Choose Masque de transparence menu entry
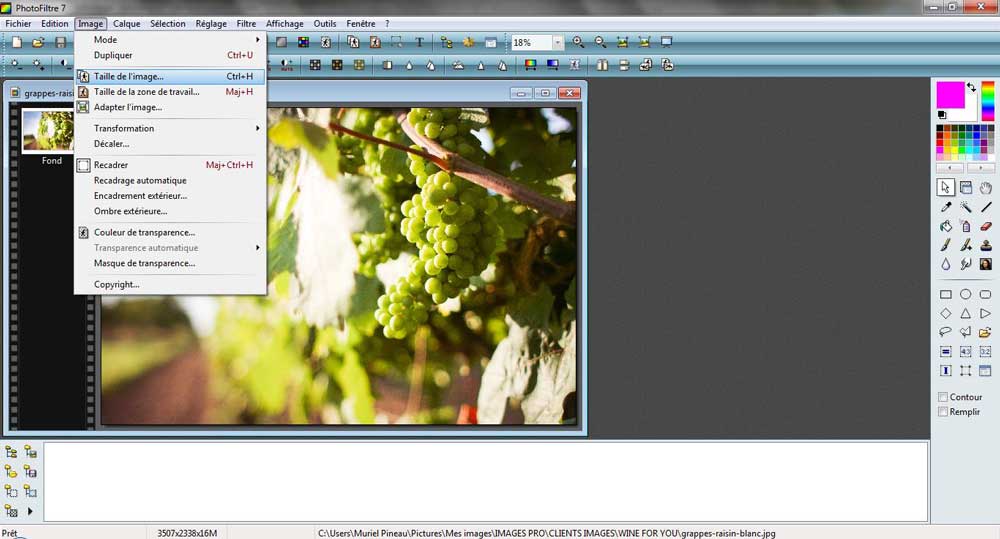This screenshot has height=539, width=1000. pyautogui.click(x=170, y=263)
